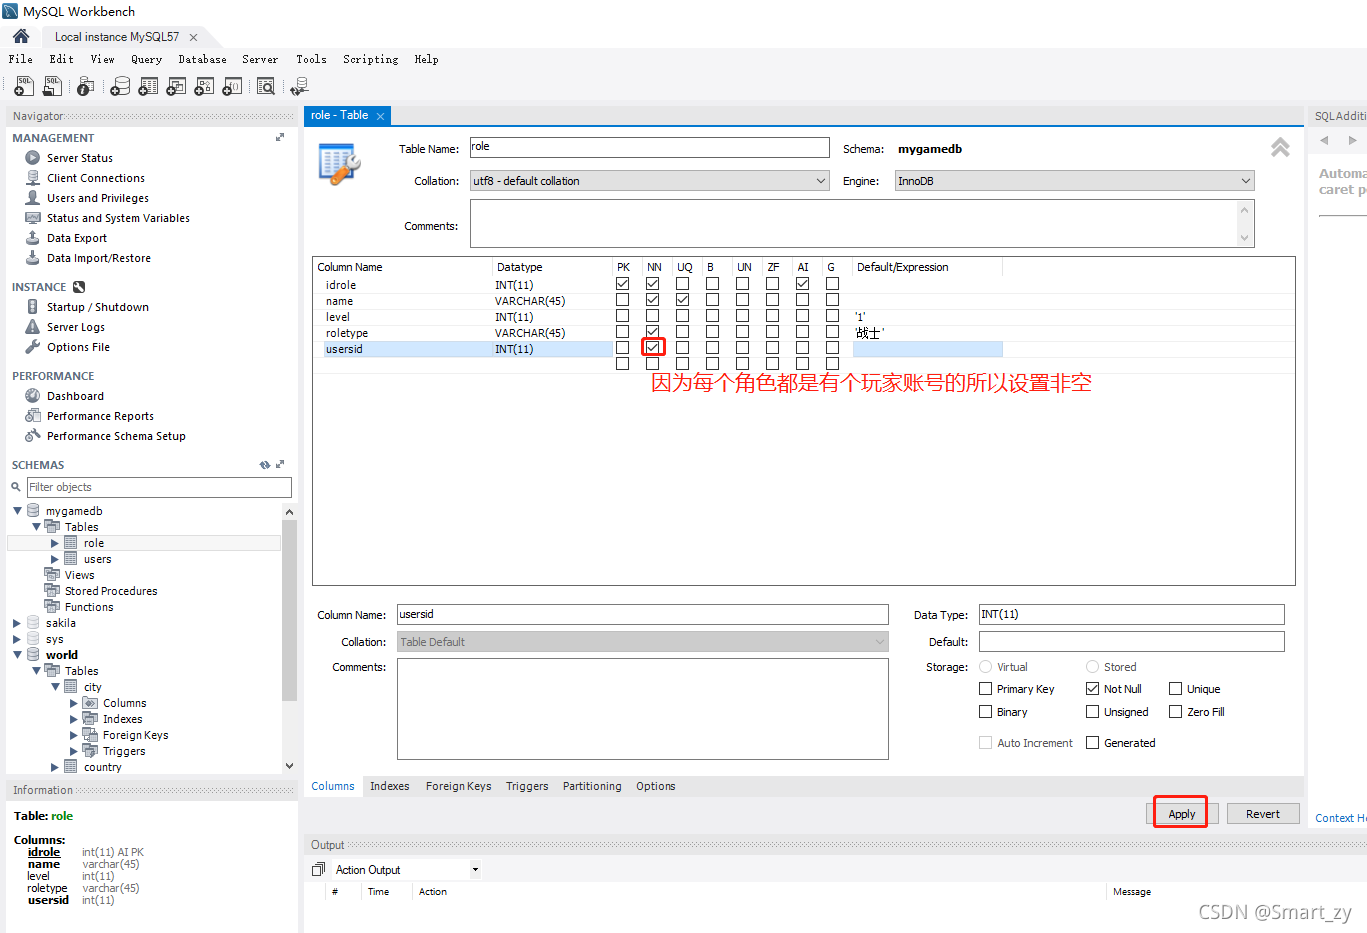The image size is (1367, 933).
Task: Check Primary Key in storage options
Action: (986, 689)
